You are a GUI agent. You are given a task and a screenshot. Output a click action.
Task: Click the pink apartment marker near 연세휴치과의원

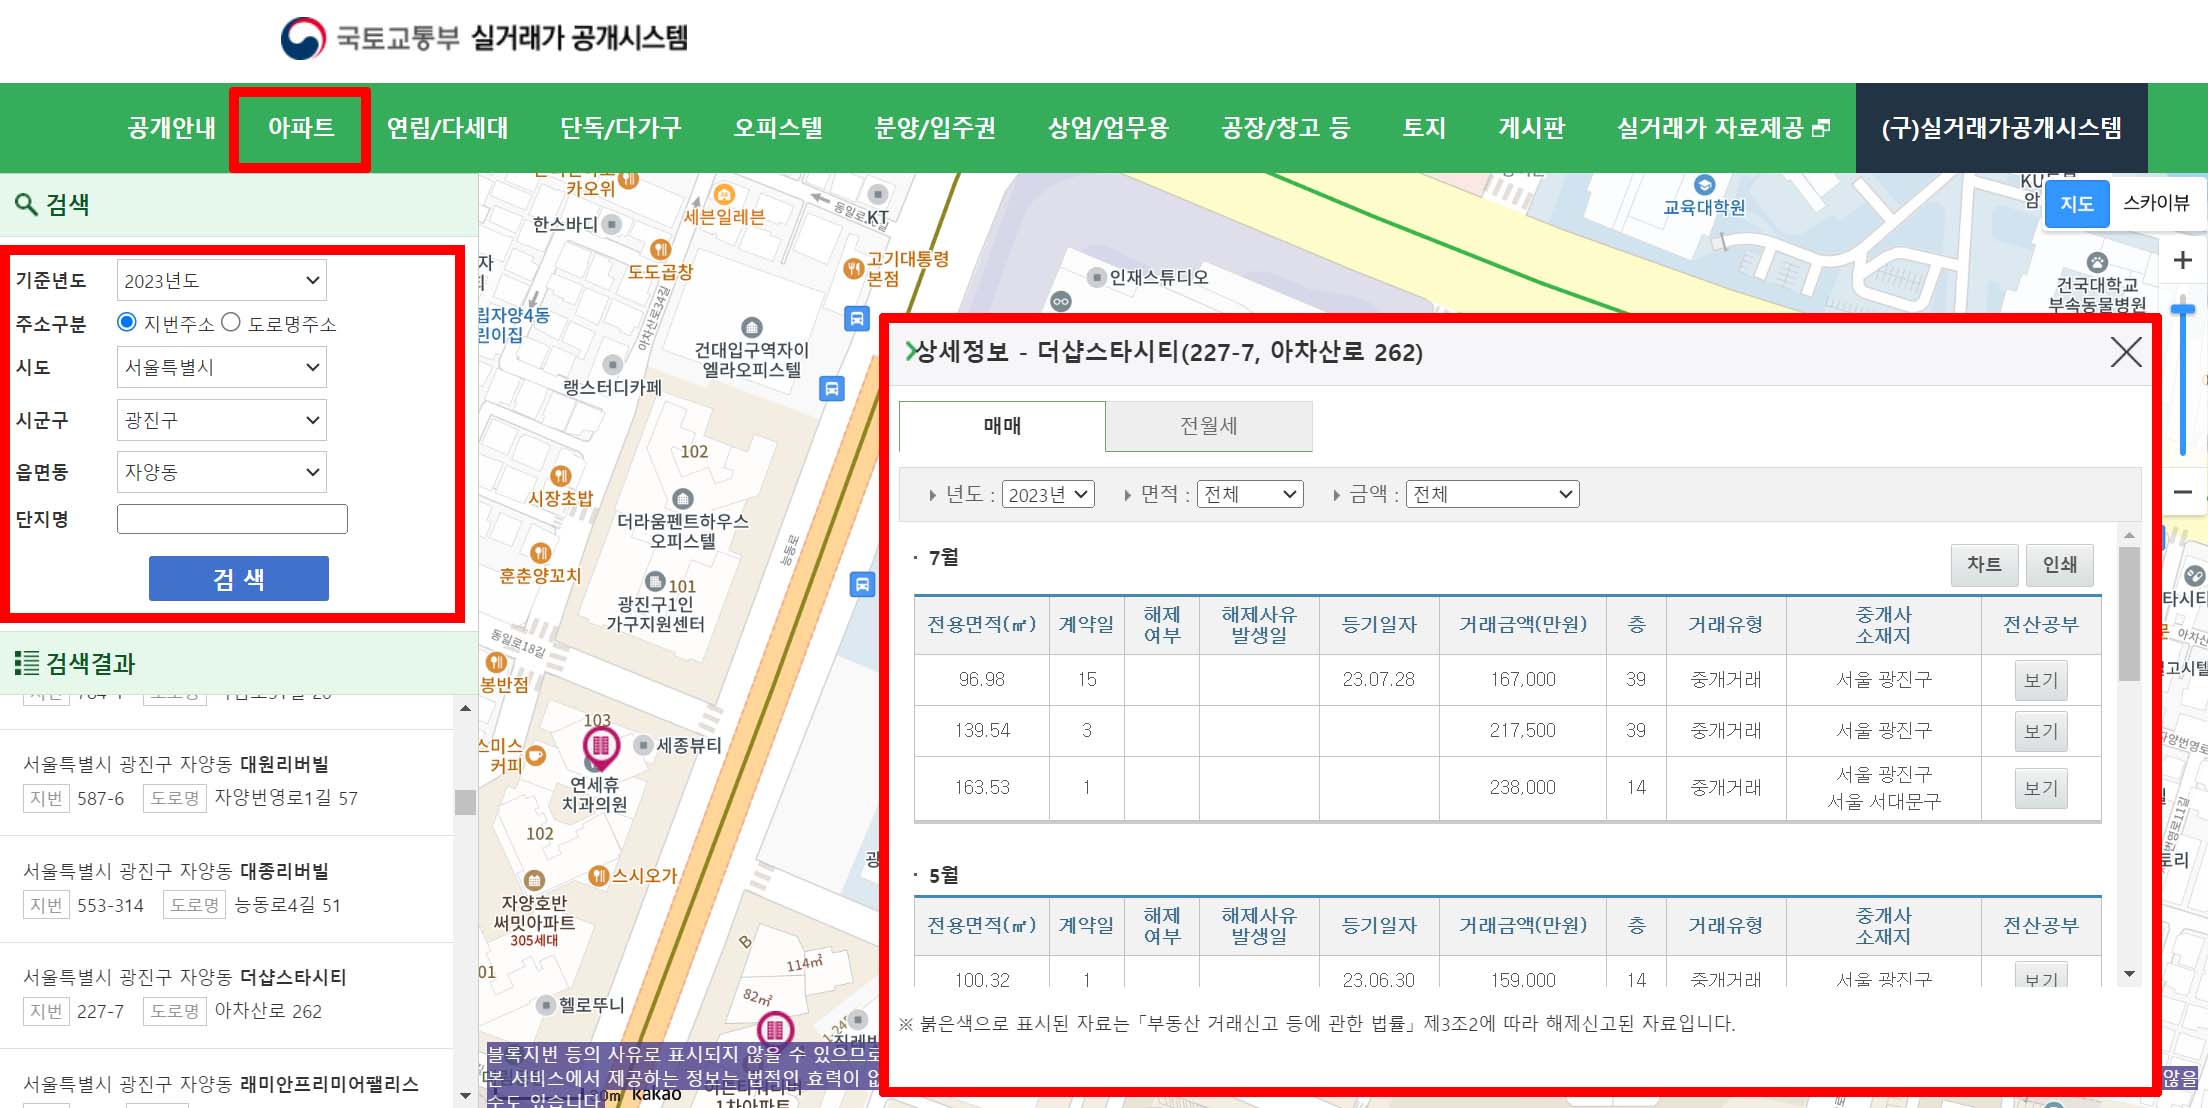[x=601, y=745]
